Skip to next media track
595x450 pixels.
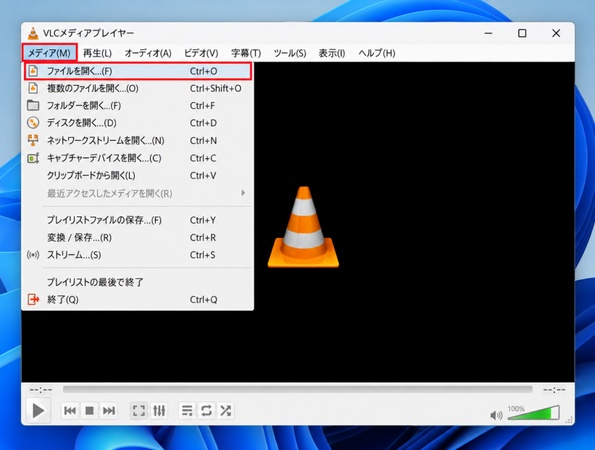coord(109,411)
